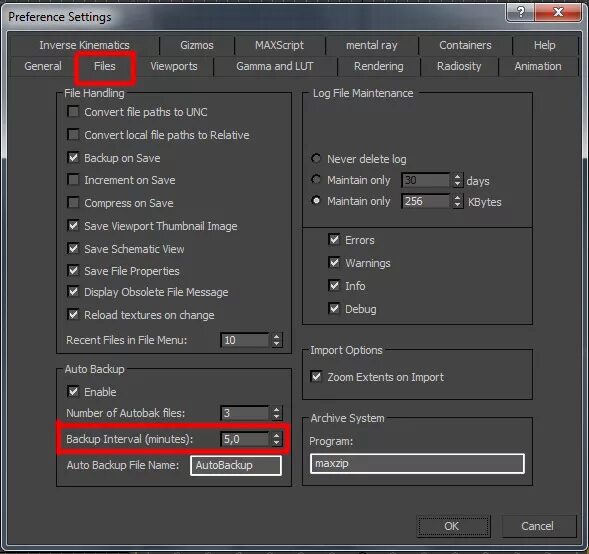Select Maintain only KBytes radio button
Screen dimensions: 589x554
pos(316,201)
